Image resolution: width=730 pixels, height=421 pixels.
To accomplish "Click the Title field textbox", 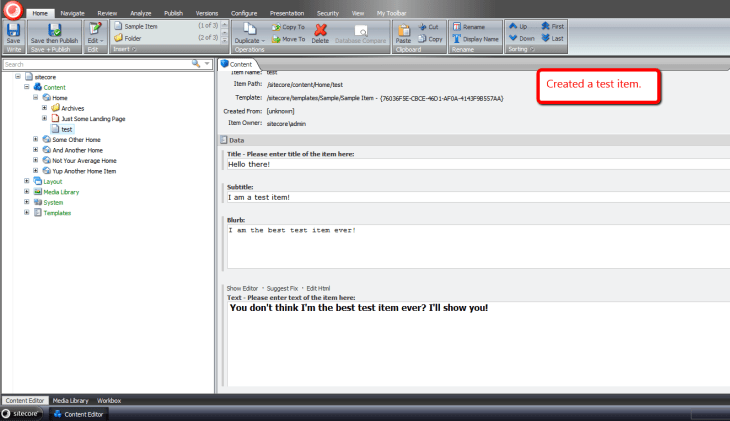I will click(x=478, y=164).
